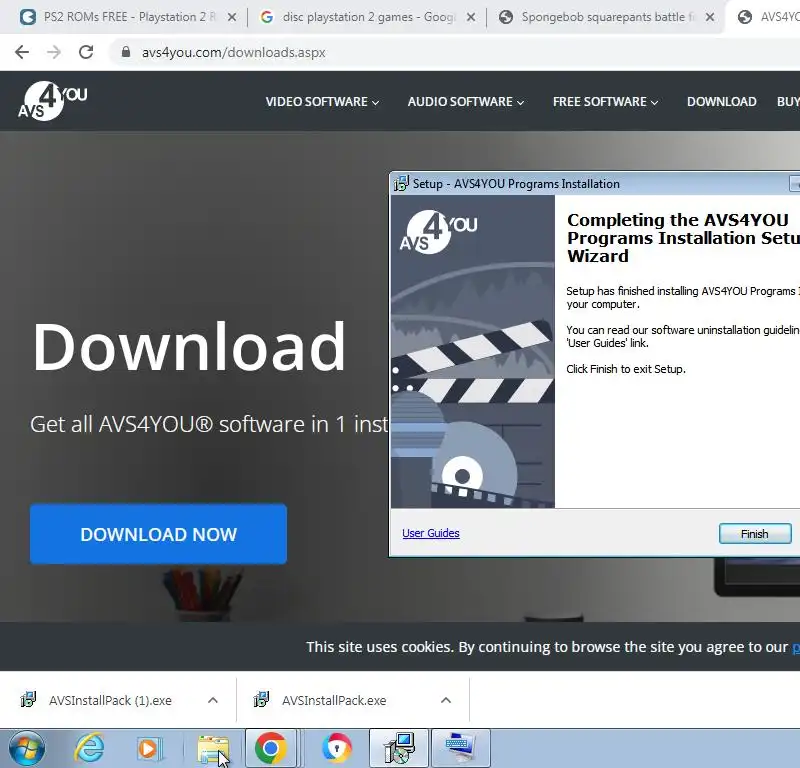Click the browser forward arrow
Screen dimensions: 800x768
pos(54,52)
